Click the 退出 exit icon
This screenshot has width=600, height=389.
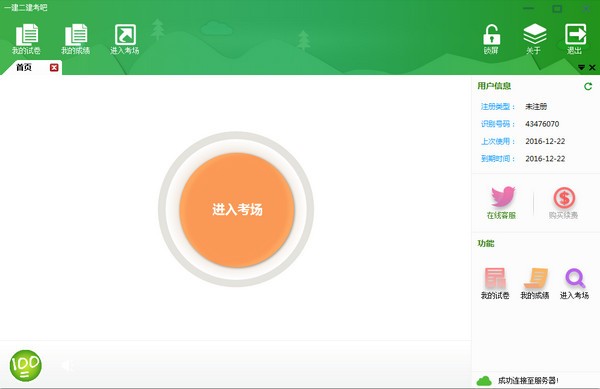(x=575, y=39)
